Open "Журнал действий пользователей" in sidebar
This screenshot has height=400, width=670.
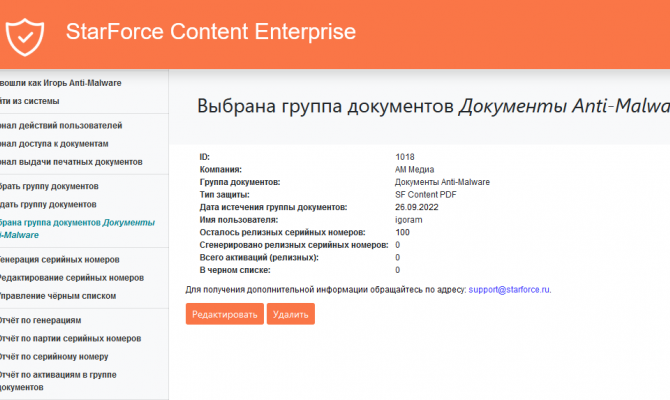point(60,126)
